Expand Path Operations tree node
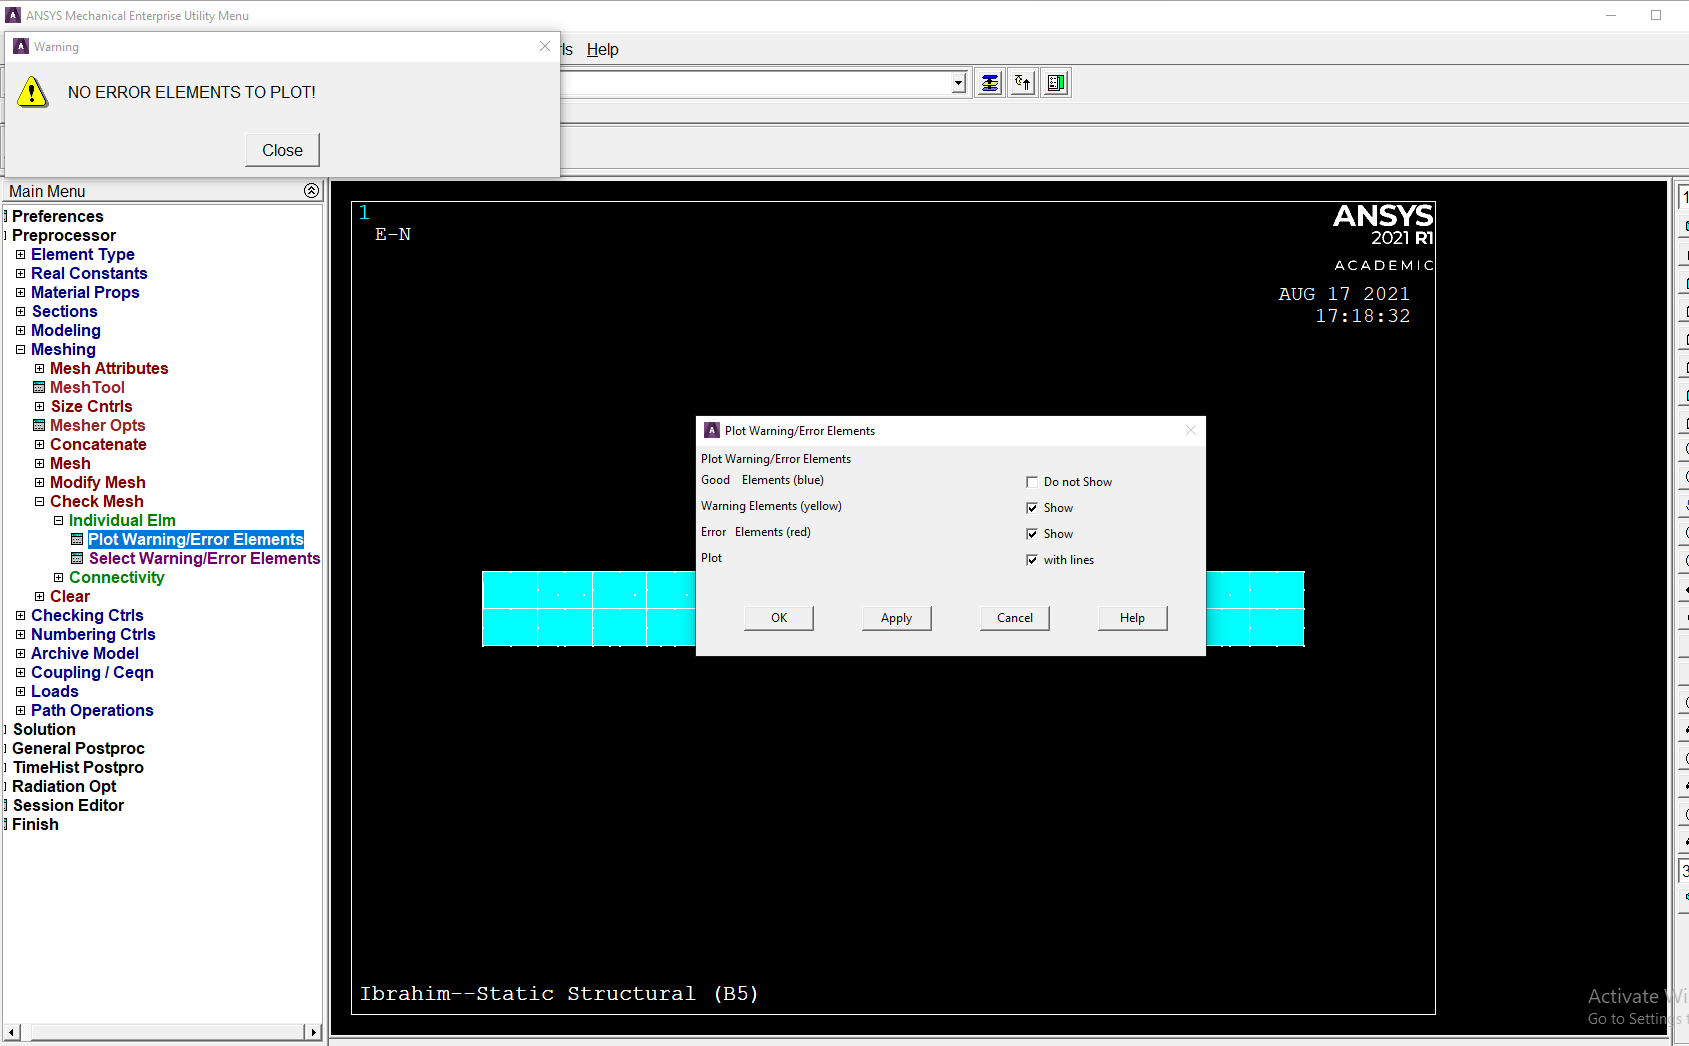 (x=20, y=711)
